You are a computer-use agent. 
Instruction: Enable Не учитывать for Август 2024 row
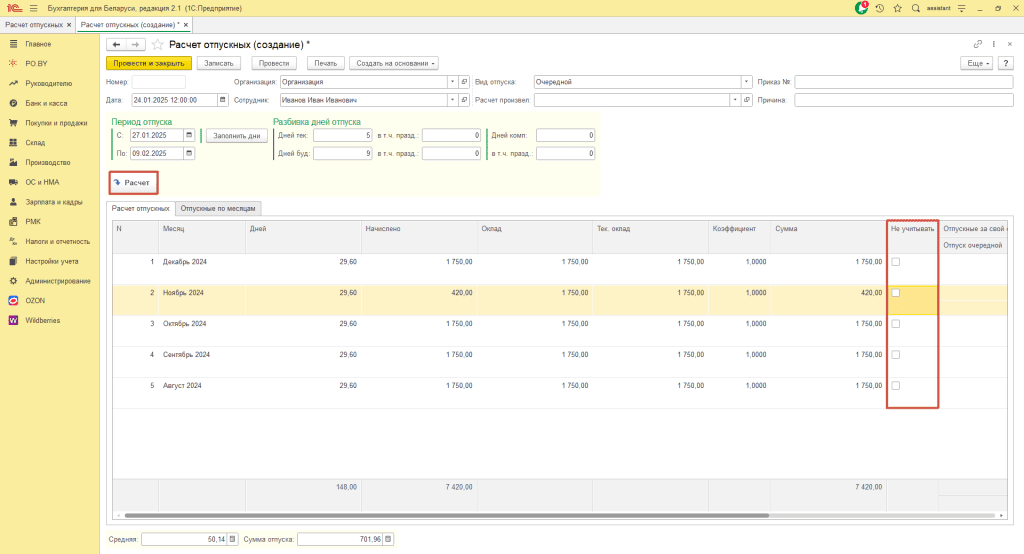[x=896, y=386]
